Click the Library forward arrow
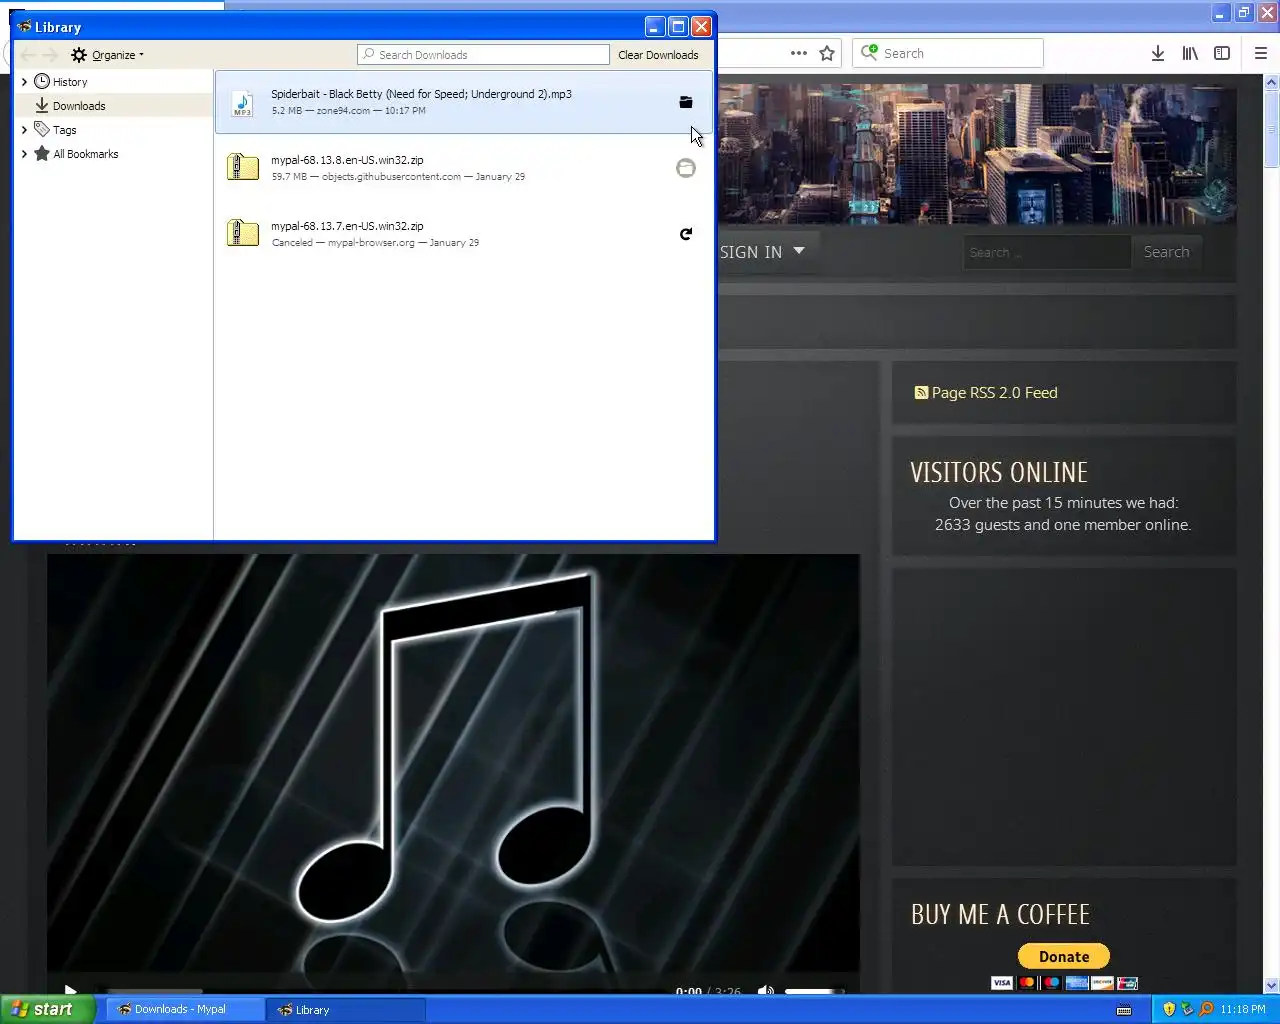The height and width of the screenshot is (1024, 1280). [50, 55]
